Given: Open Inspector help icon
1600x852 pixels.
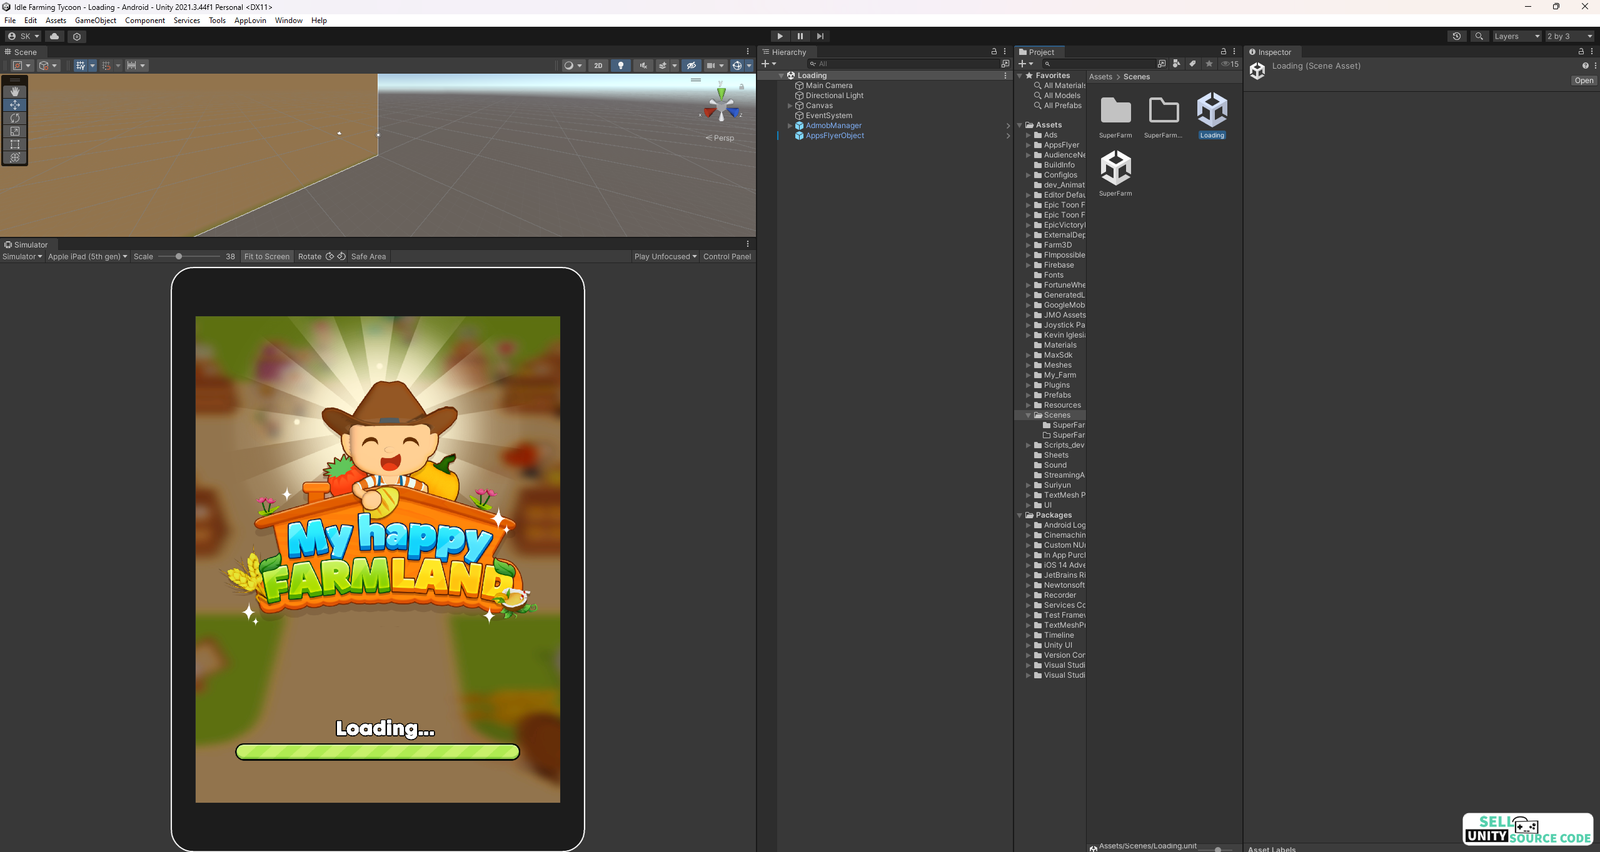Looking at the screenshot, I should pyautogui.click(x=1585, y=66).
